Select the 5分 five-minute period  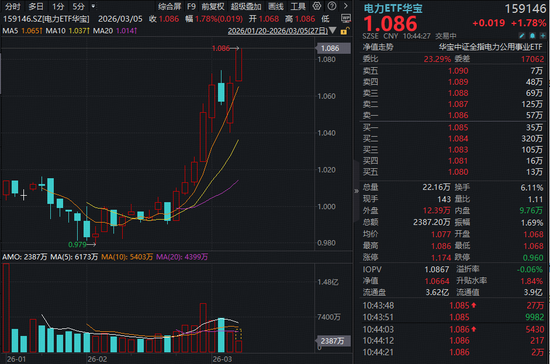coord(79,6)
